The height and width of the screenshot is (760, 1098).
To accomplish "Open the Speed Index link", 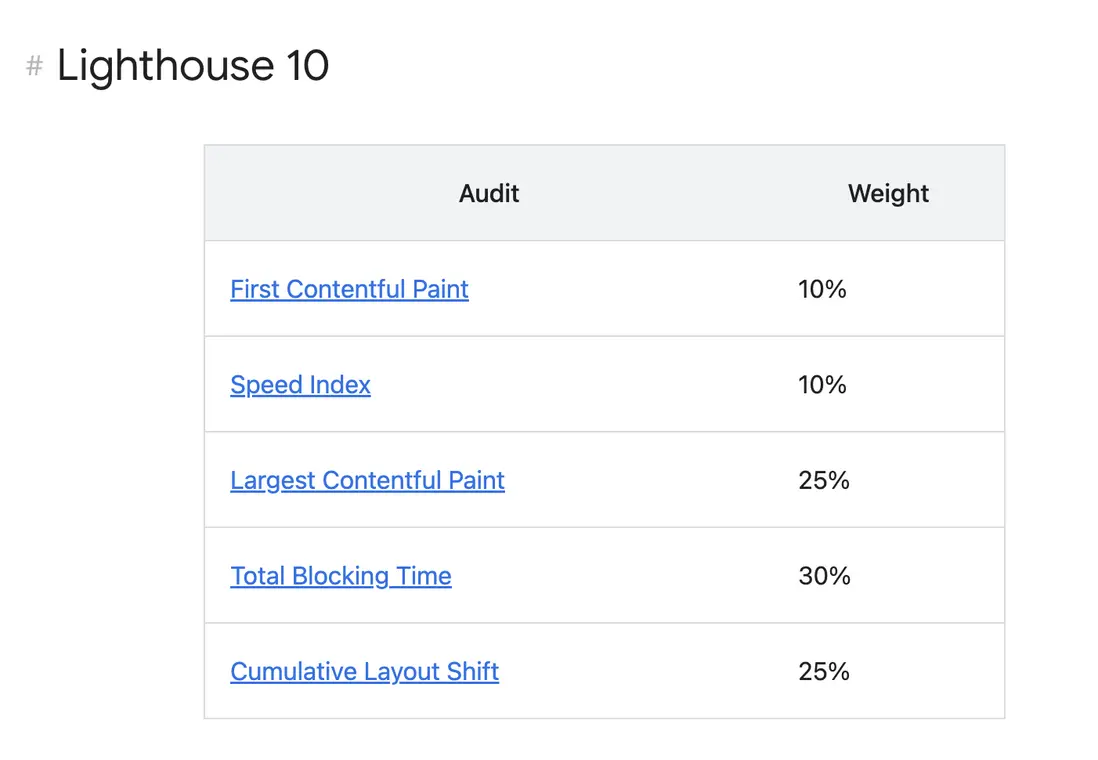I will (300, 385).
